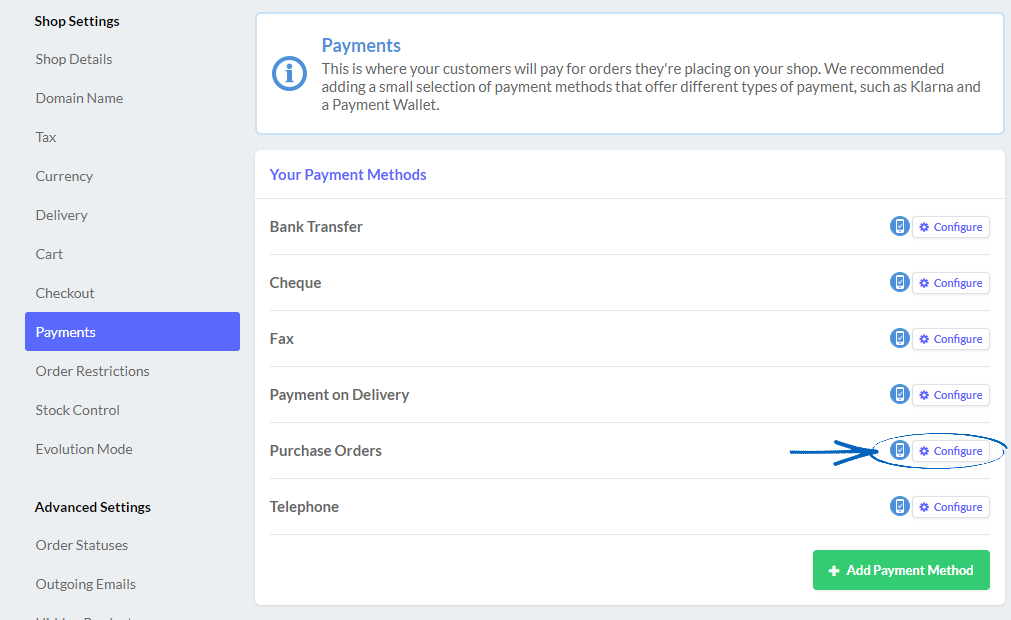Configure the Cheque payment method
The image size is (1011, 620).
pyautogui.click(x=950, y=282)
